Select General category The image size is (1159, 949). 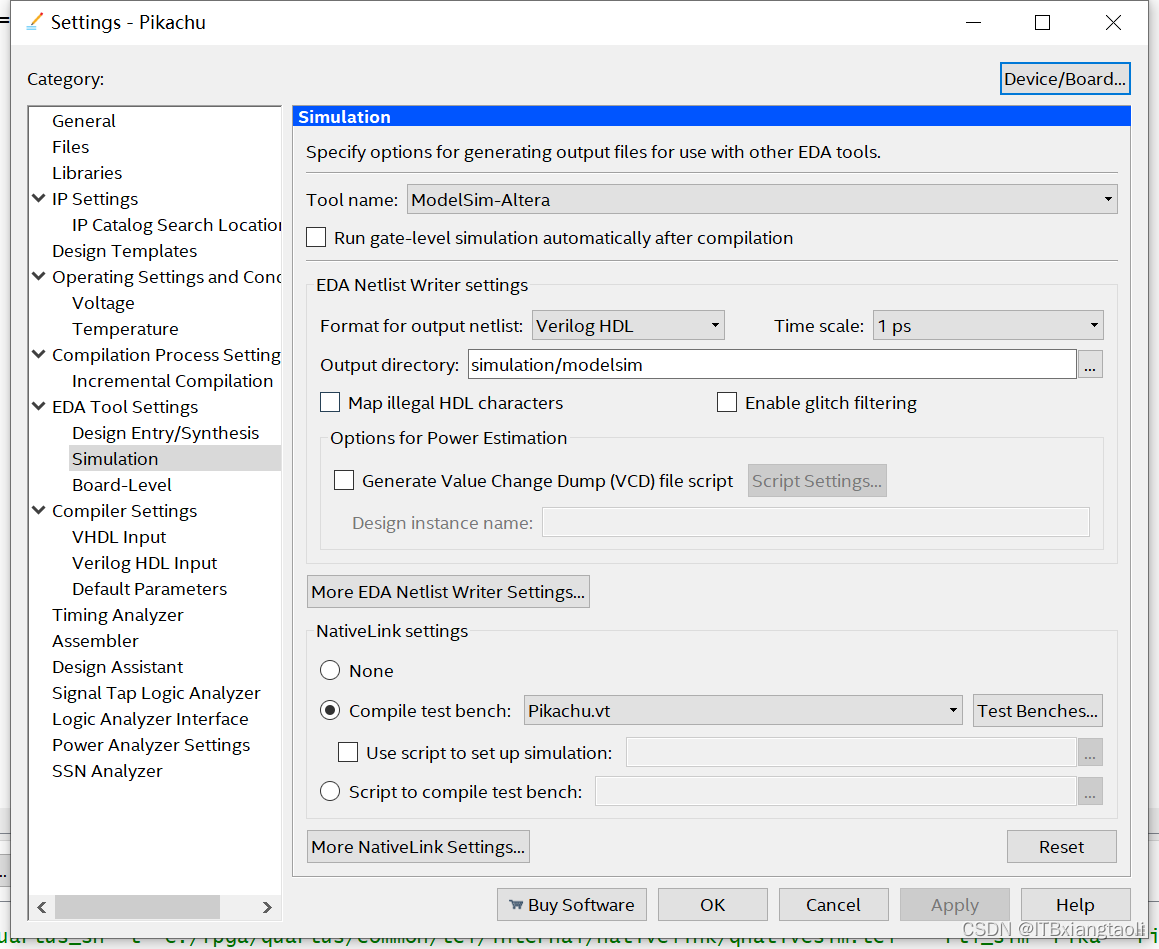(x=84, y=121)
